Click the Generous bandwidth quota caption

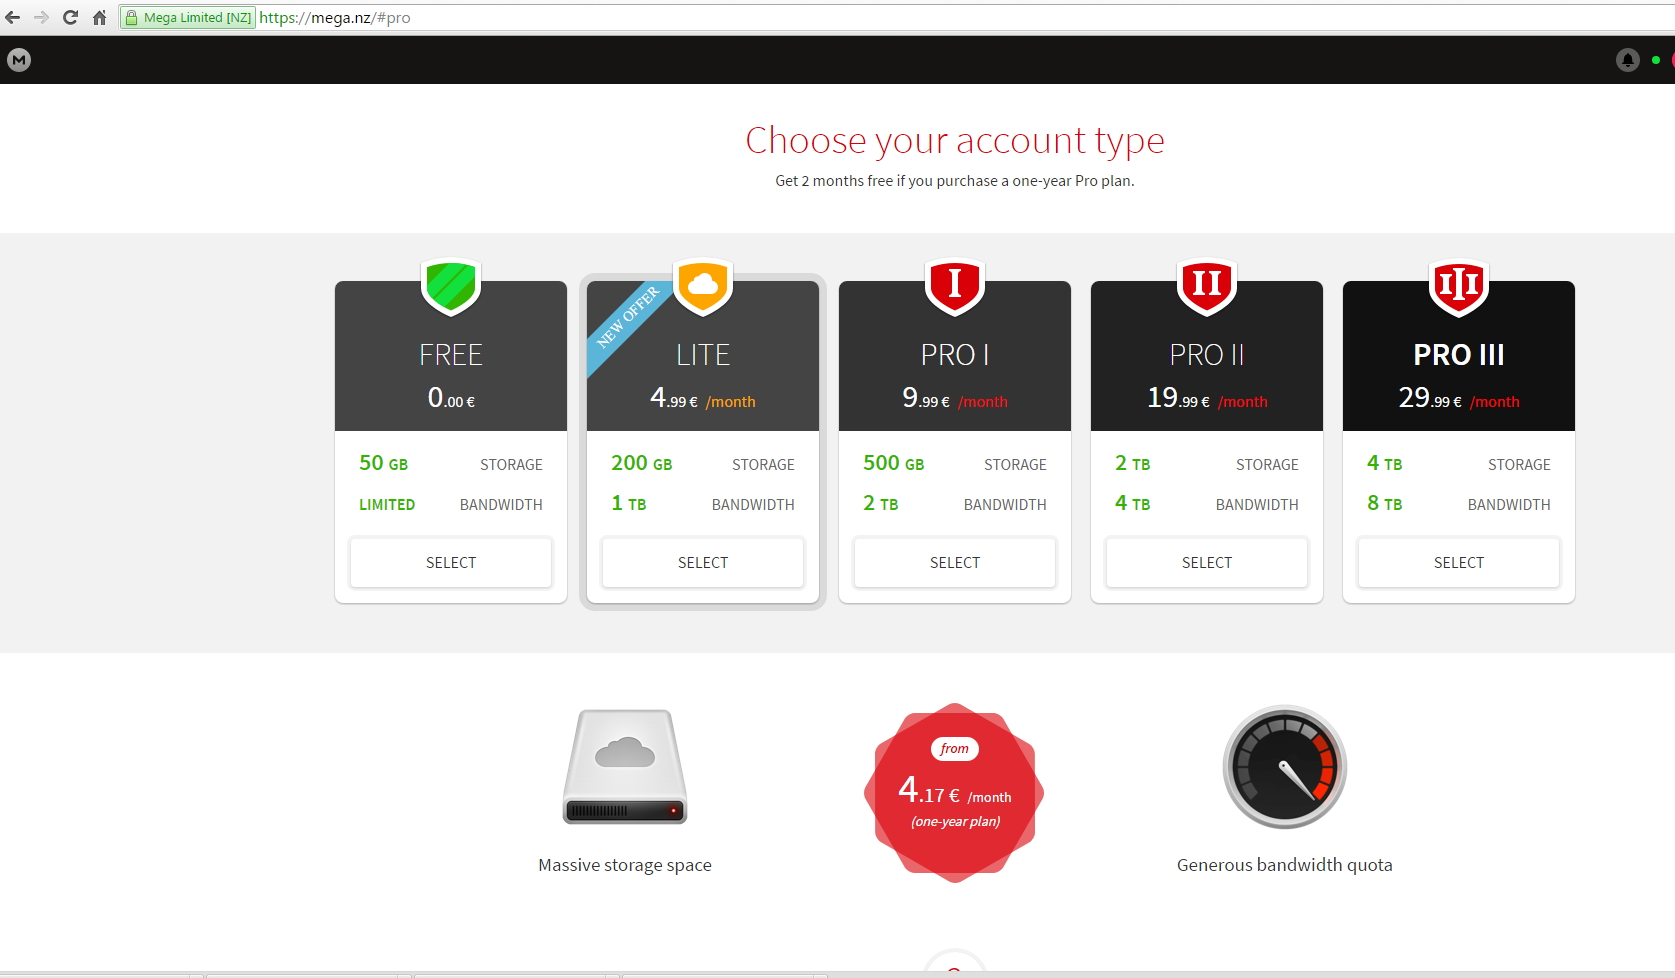[1285, 865]
